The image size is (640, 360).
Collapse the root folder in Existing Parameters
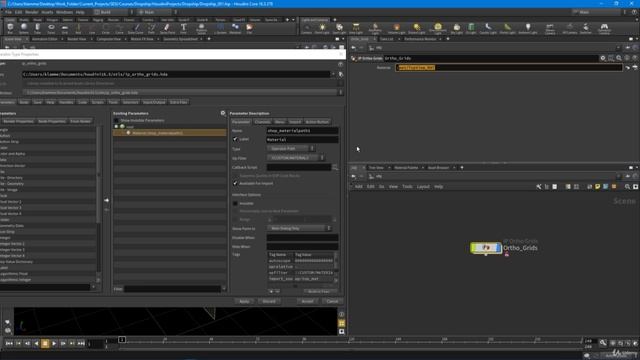point(116,127)
